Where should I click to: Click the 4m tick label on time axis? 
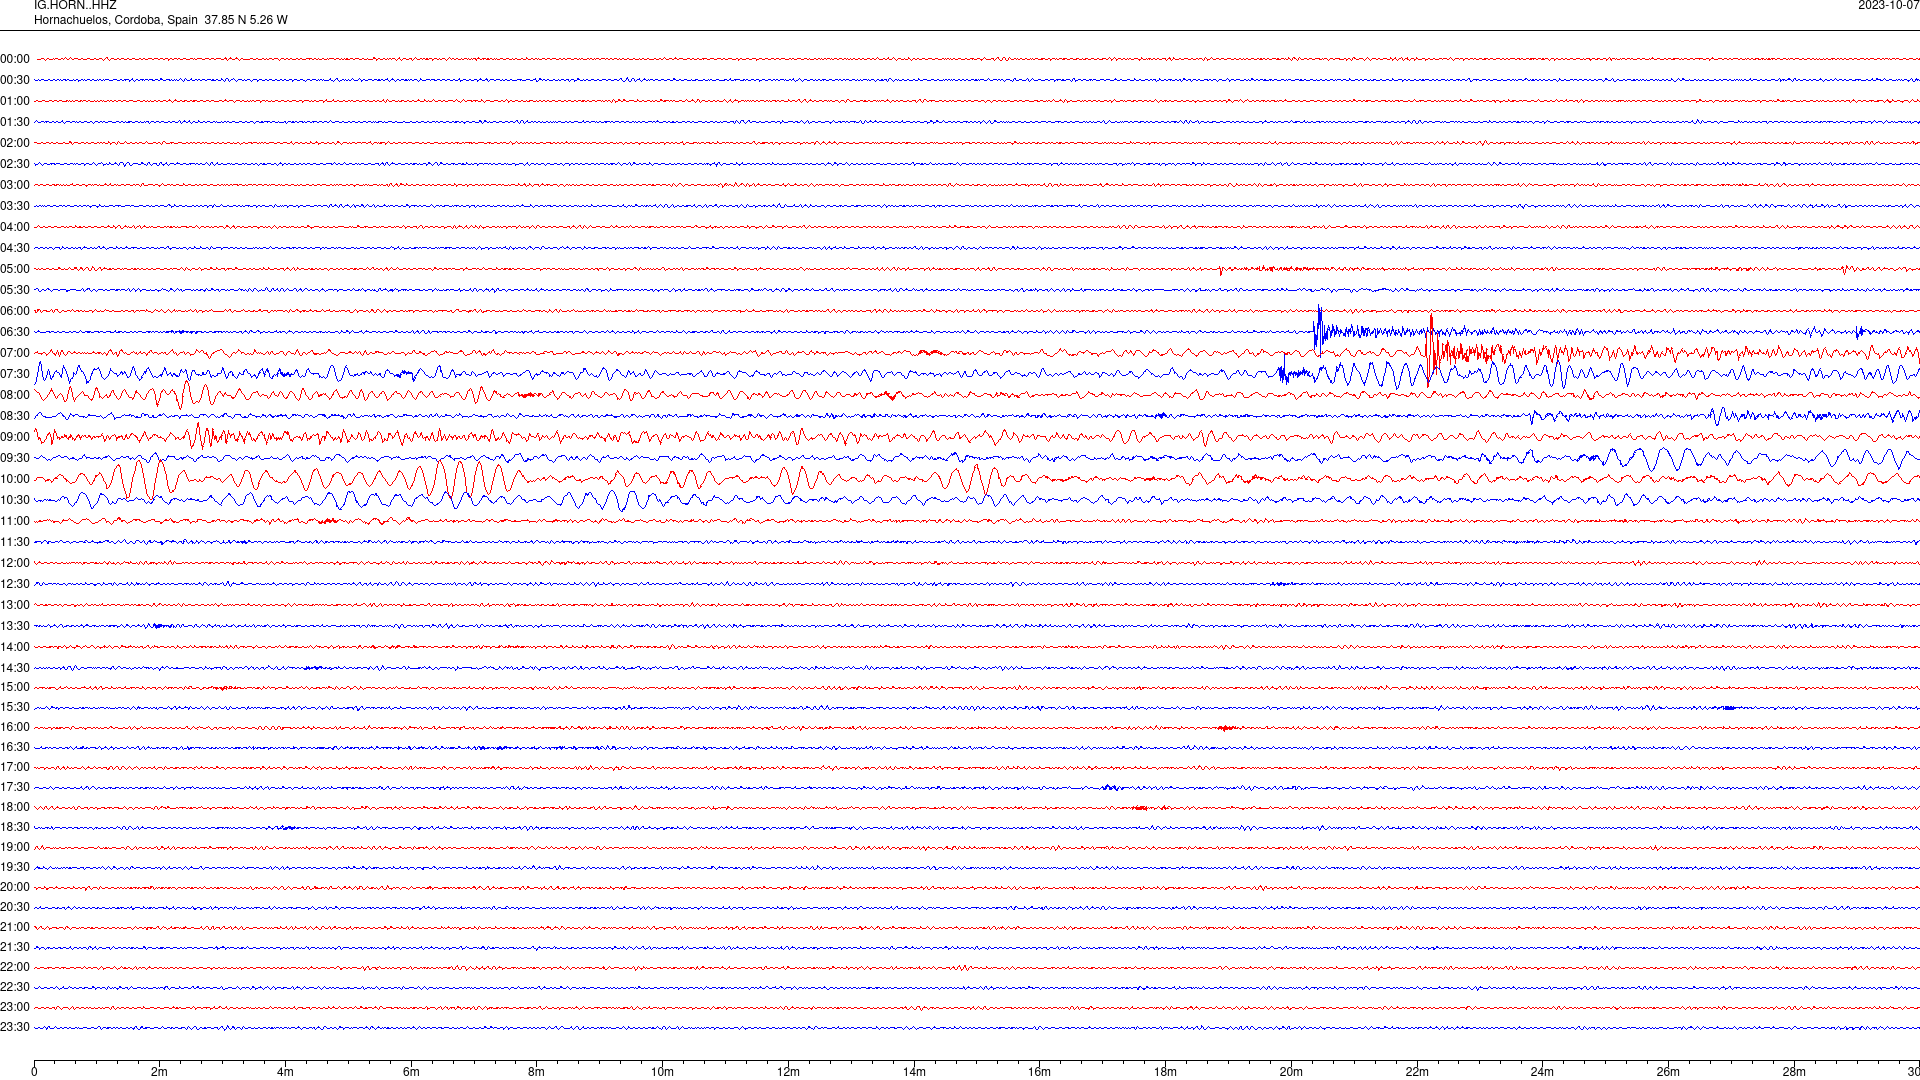pos(285,1072)
